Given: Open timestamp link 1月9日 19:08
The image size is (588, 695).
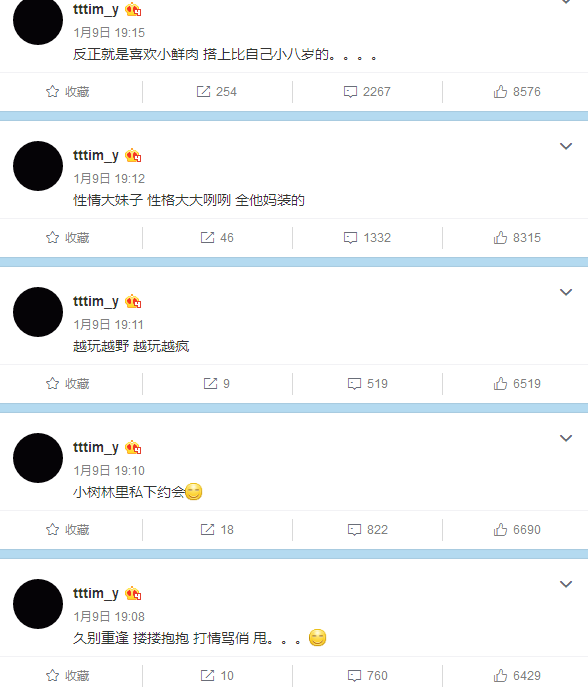Looking at the screenshot, I should [x=109, y=617].
